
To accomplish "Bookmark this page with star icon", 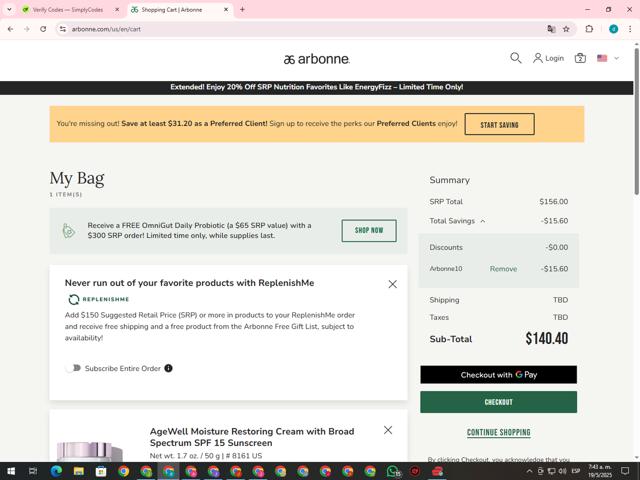I will [x=566, y=29].
